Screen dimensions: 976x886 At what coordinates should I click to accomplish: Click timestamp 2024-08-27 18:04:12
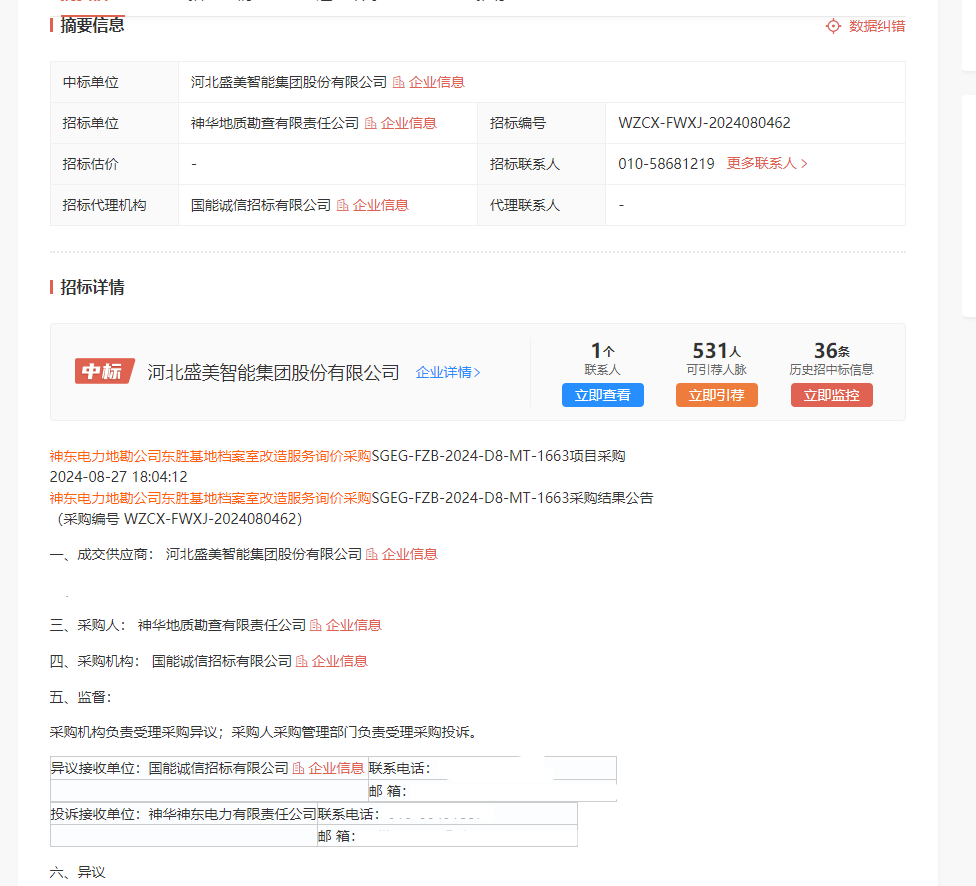point(118,477)
